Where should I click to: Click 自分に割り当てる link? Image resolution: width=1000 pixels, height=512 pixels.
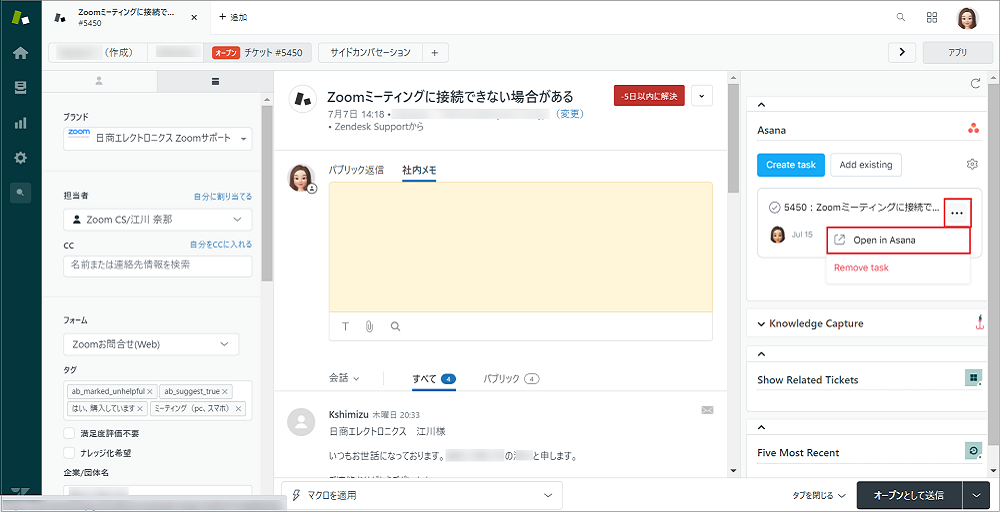point(223,196)
